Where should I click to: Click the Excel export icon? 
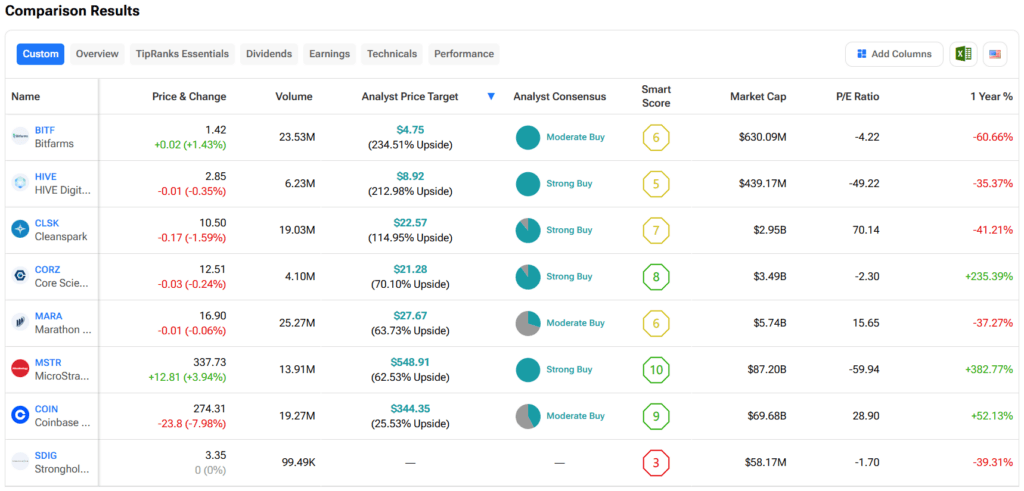point(963,54)
